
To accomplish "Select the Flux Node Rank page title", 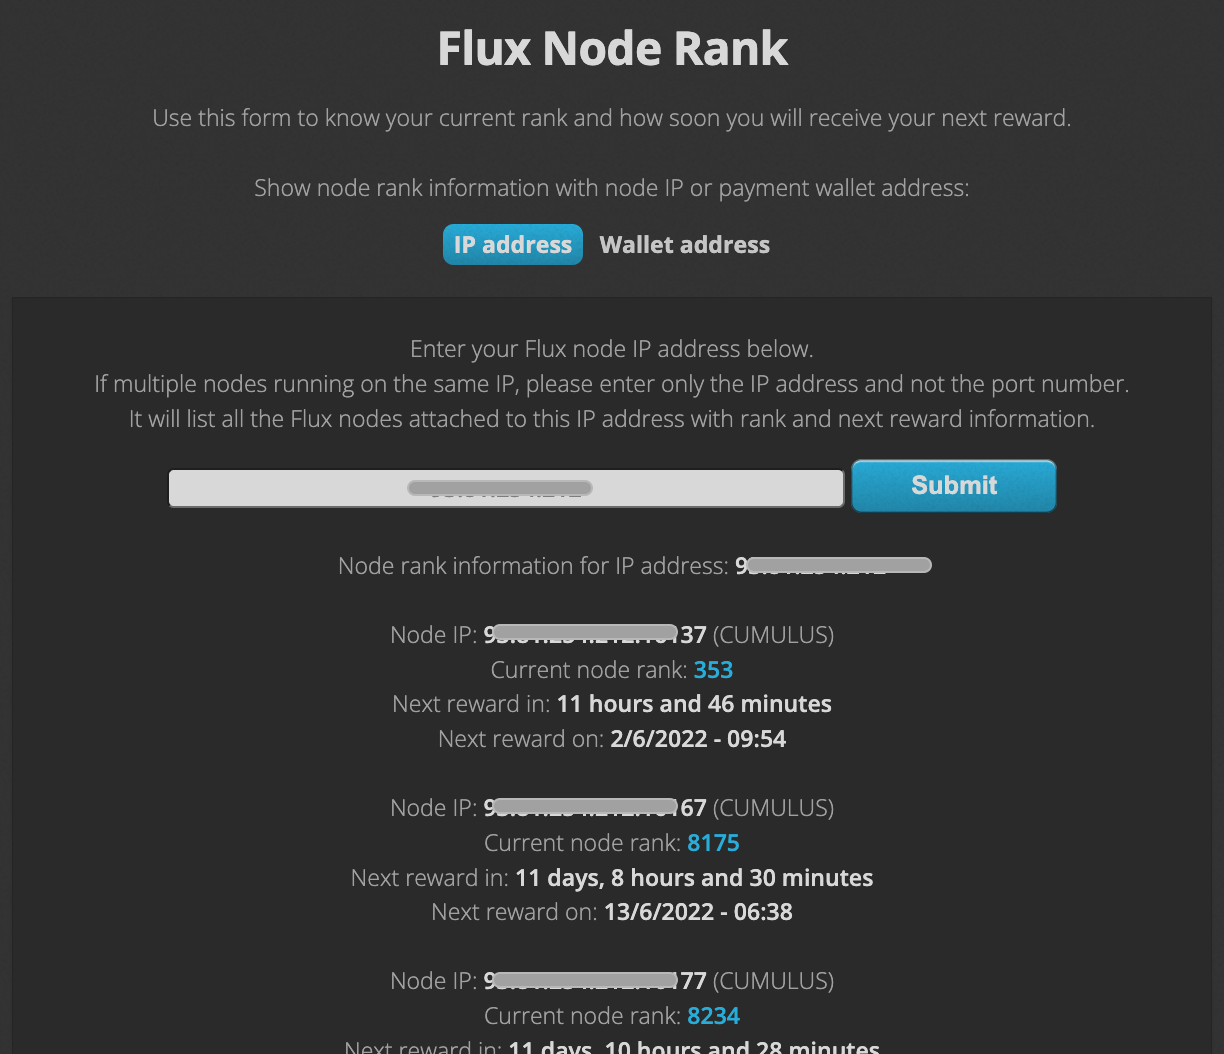I will pos(612,47).
